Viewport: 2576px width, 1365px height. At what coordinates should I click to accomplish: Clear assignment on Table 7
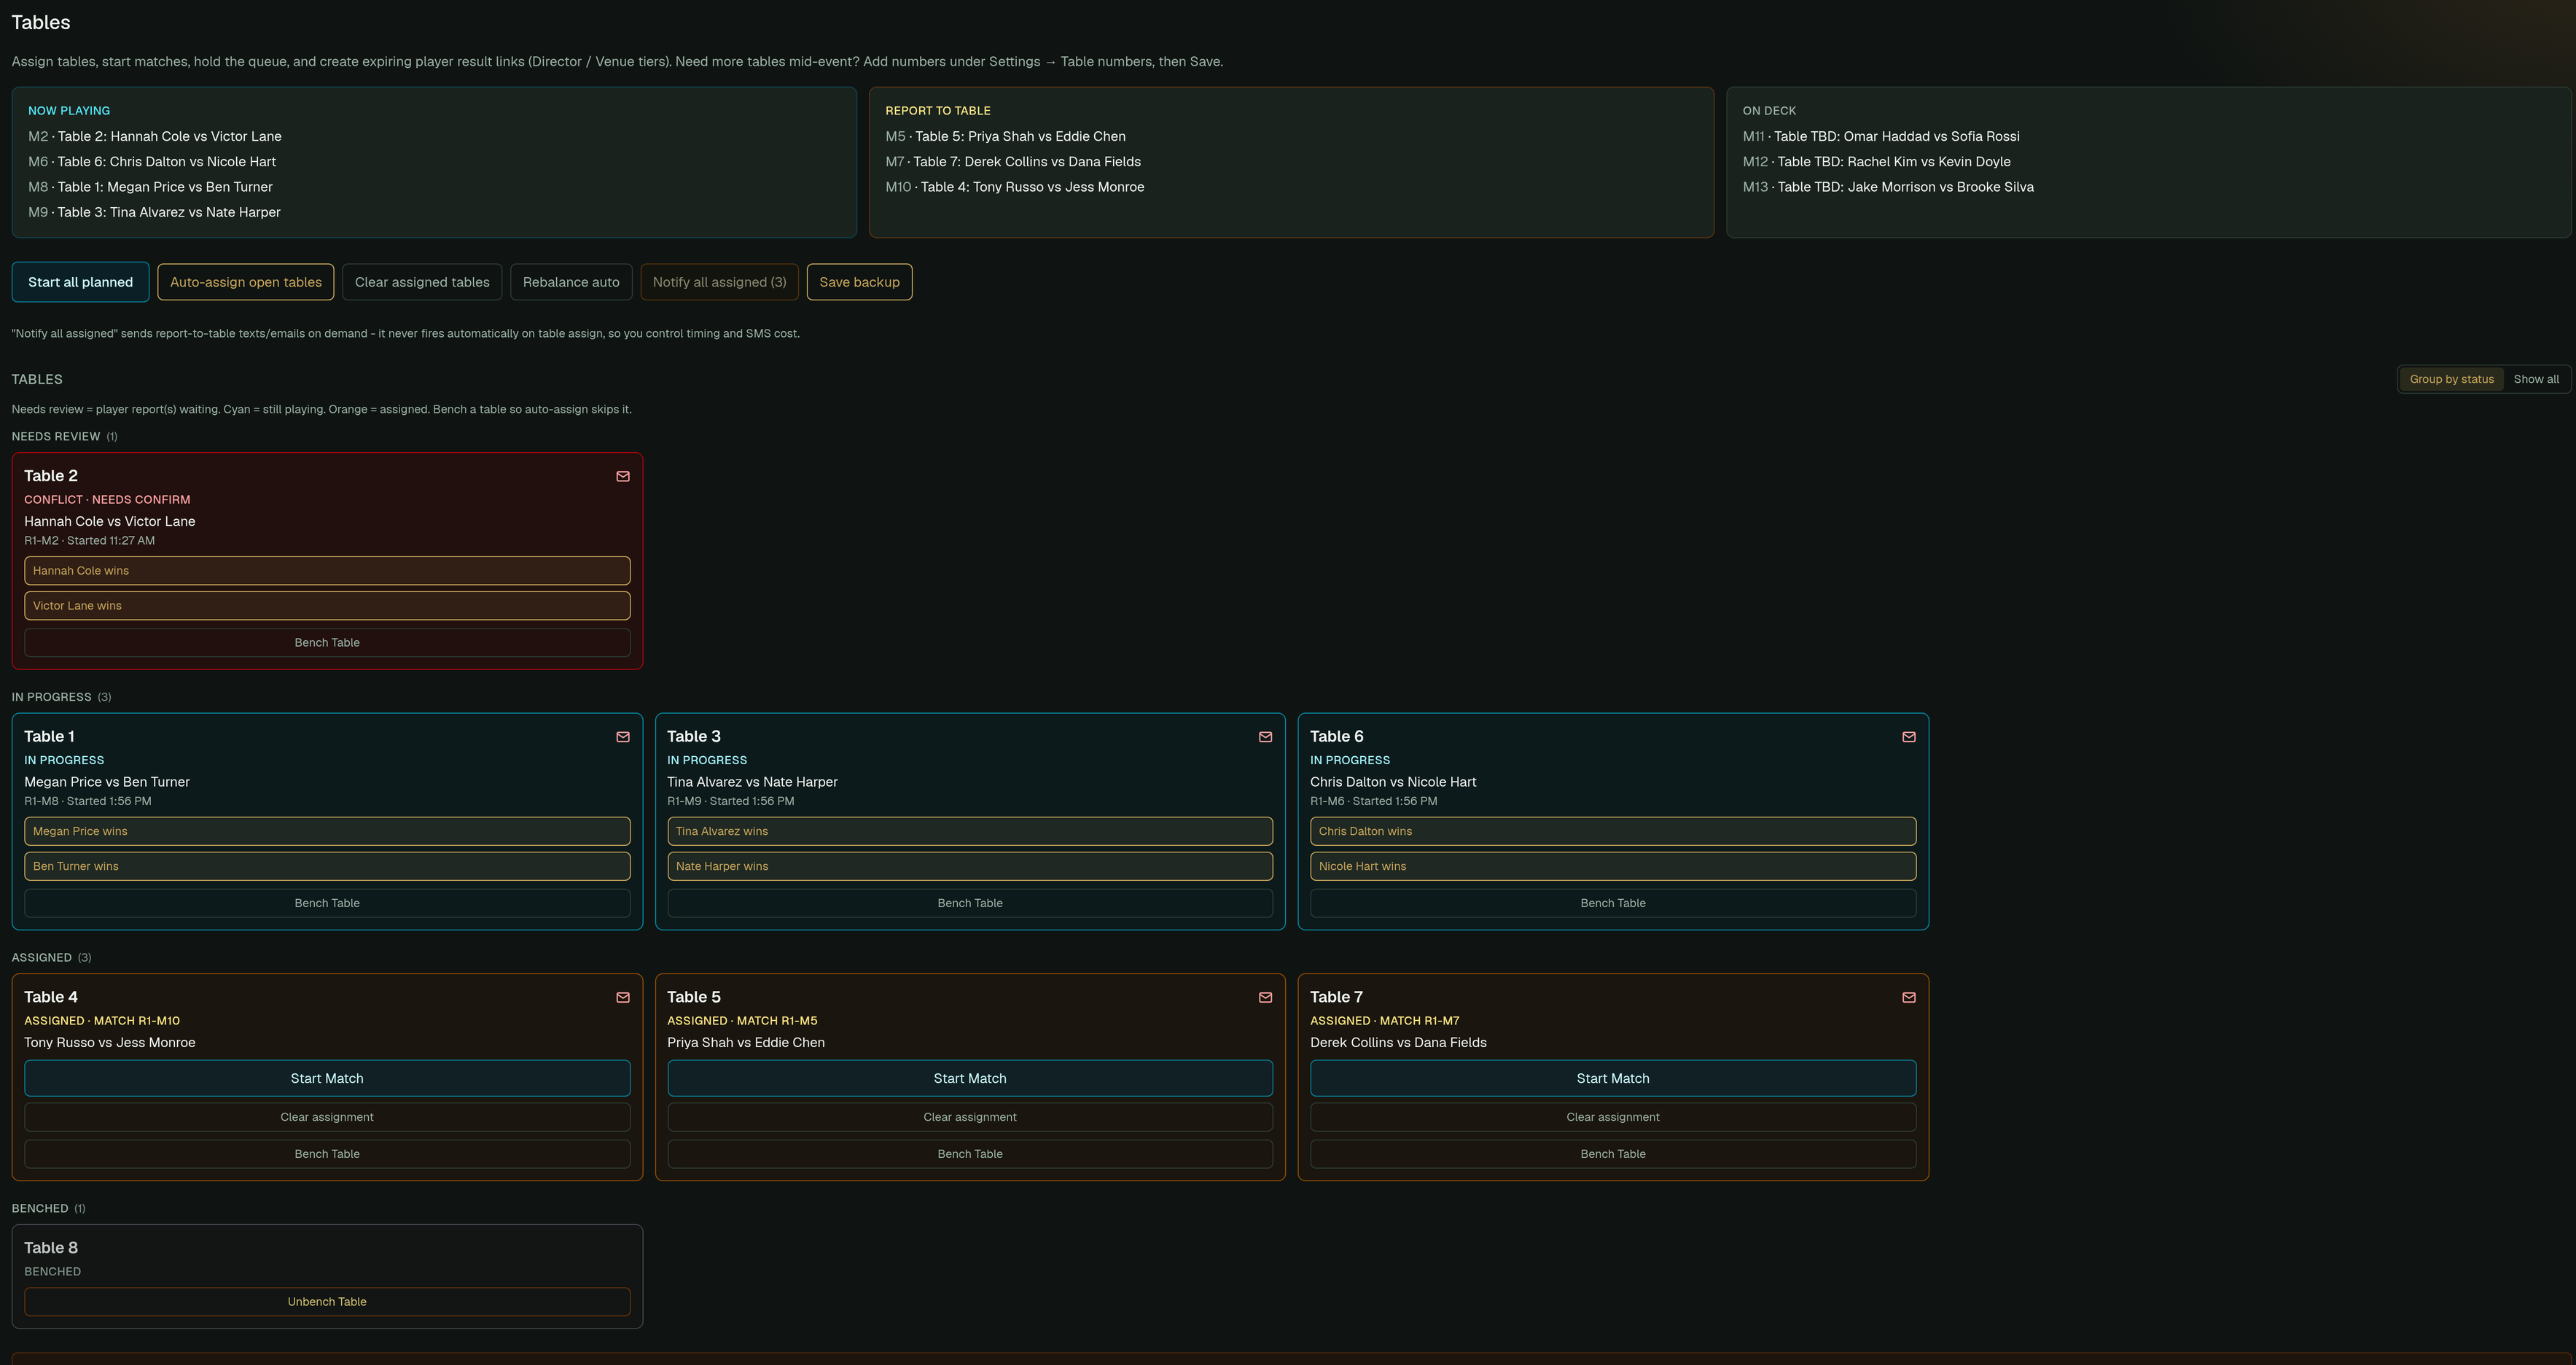coord(1613,1117)
